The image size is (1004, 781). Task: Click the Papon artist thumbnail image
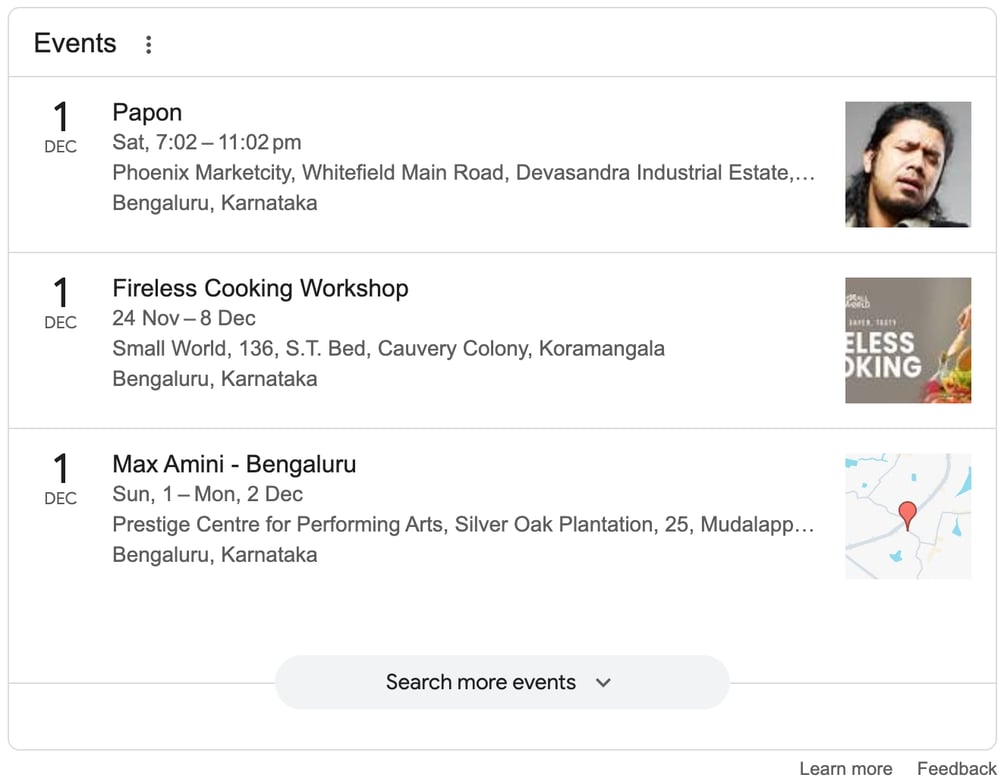pos(908,164)
